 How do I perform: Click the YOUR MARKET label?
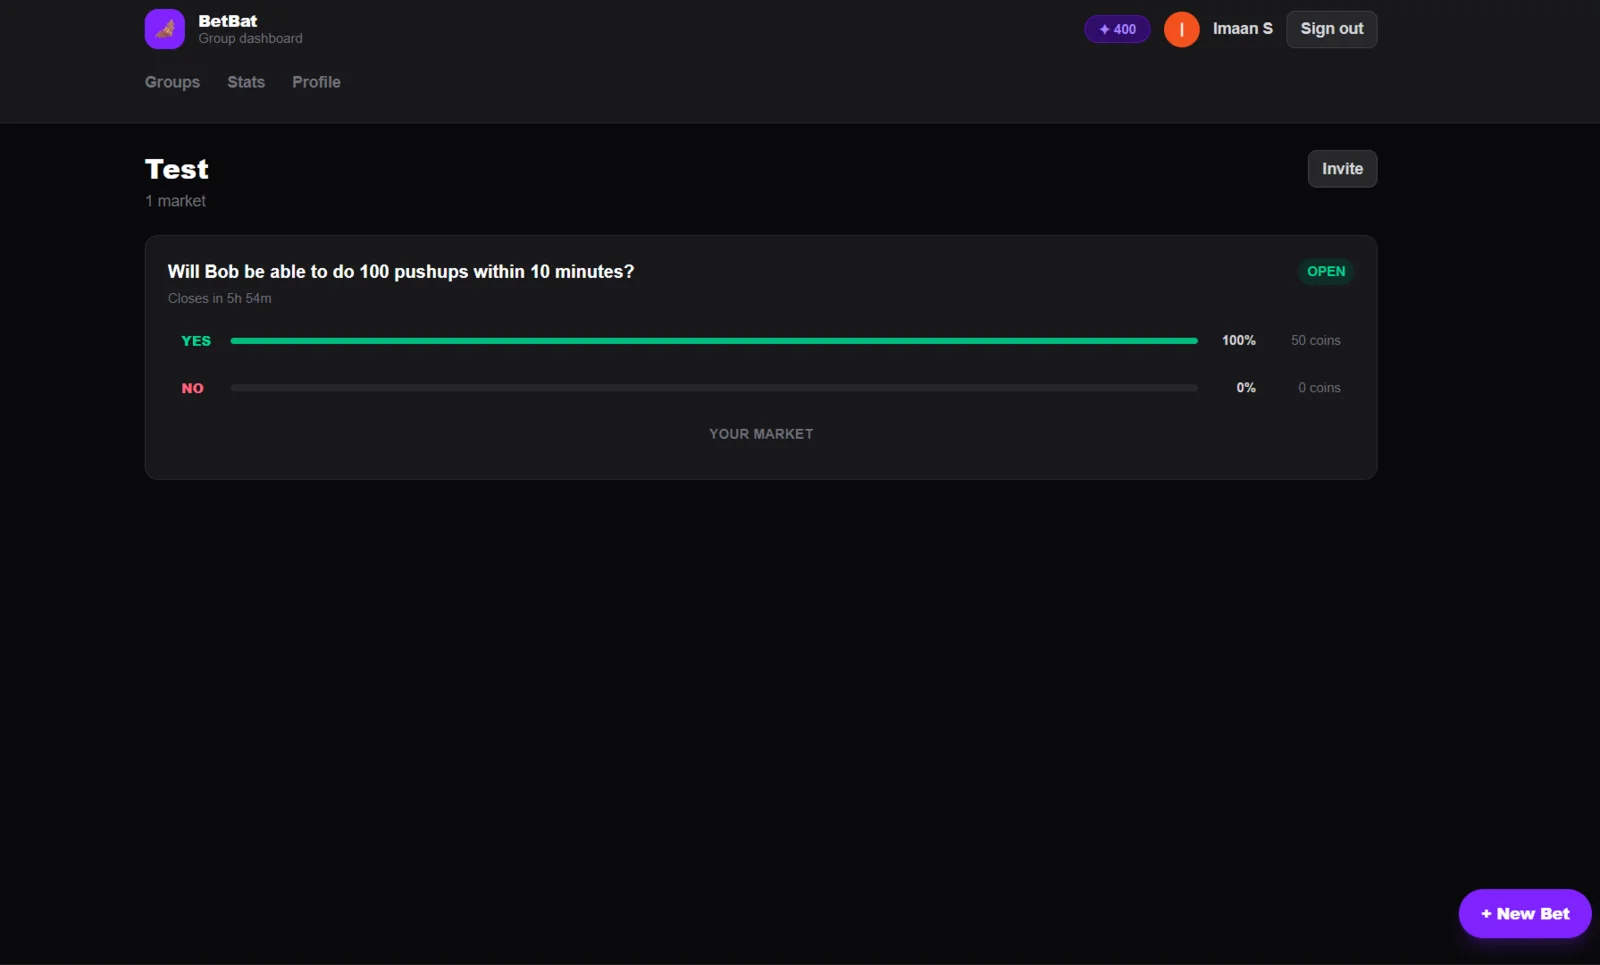761,434
